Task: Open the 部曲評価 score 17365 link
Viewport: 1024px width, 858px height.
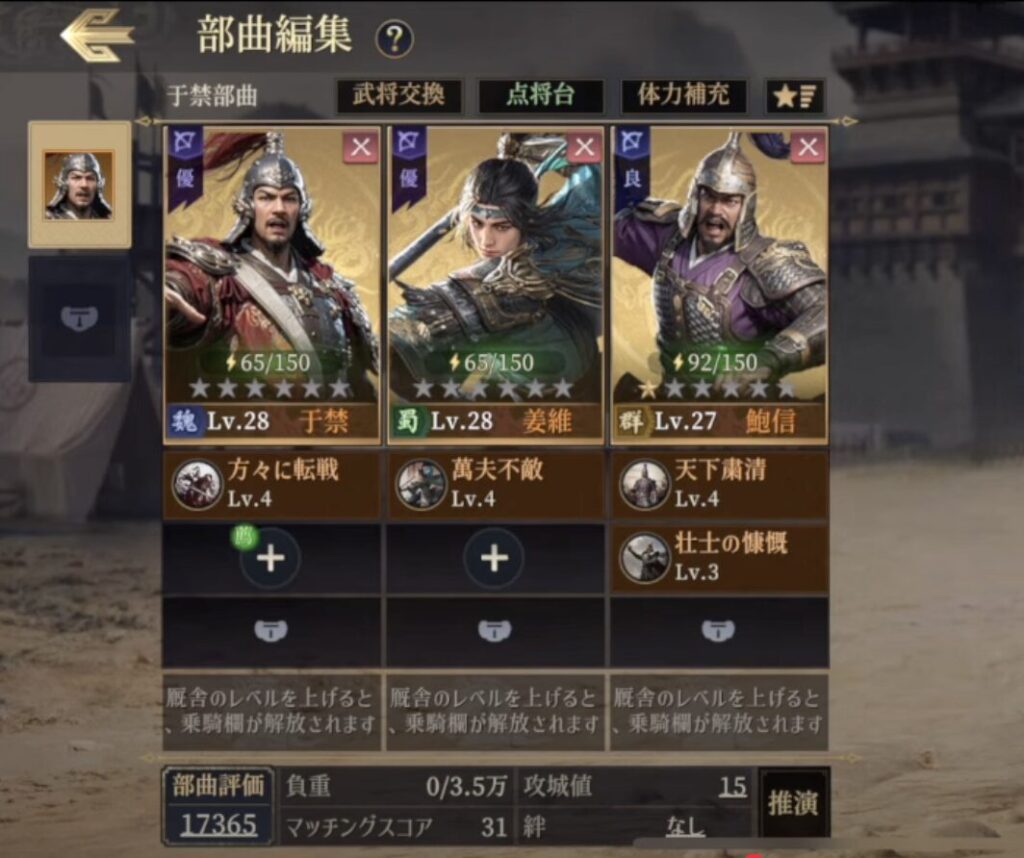Action: [x=219, y=825]
